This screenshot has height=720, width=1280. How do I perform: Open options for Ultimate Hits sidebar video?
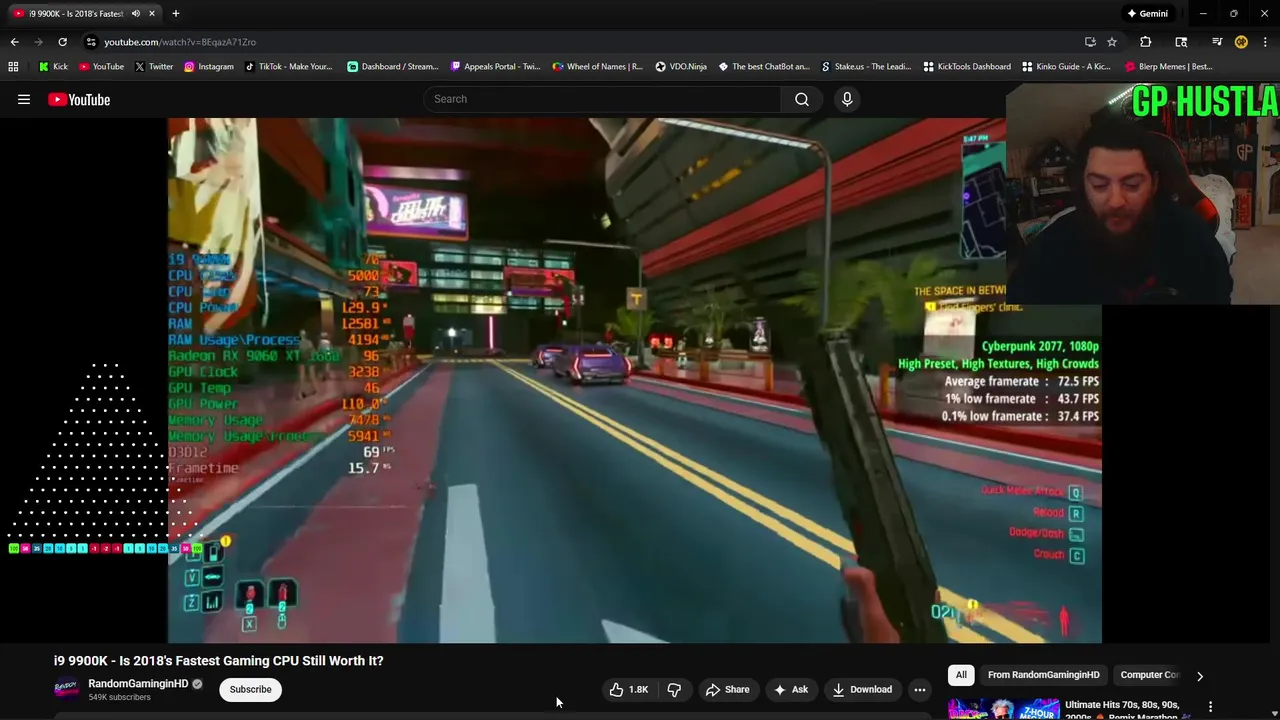1210,707
